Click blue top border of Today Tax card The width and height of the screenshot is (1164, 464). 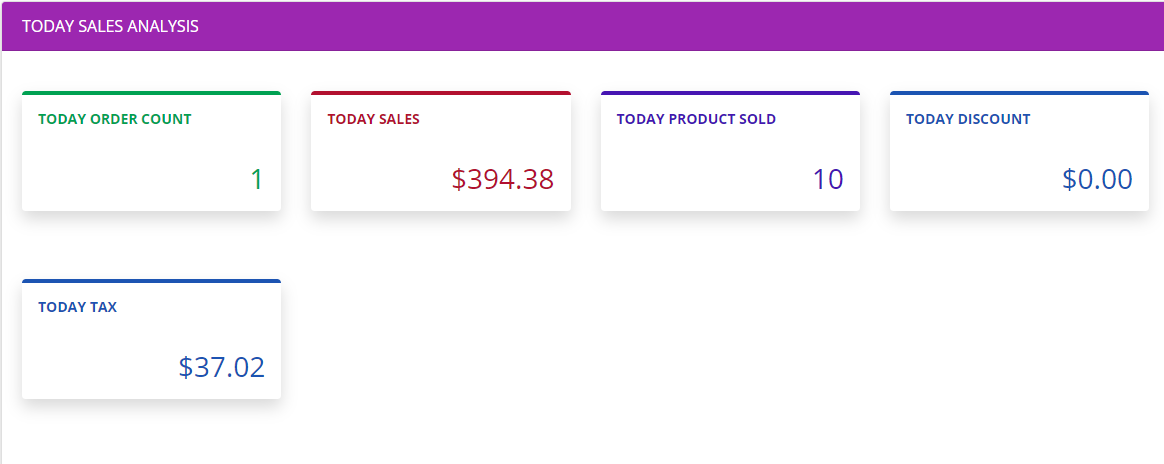[151, 281]
